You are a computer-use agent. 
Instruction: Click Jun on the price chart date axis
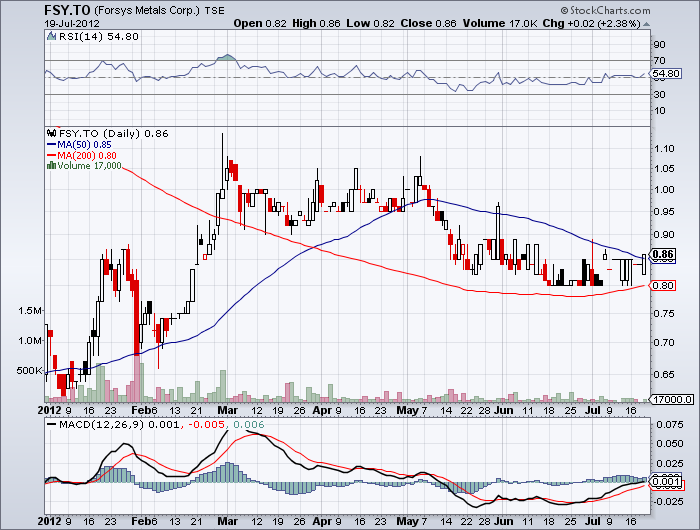tap(504, 410)
